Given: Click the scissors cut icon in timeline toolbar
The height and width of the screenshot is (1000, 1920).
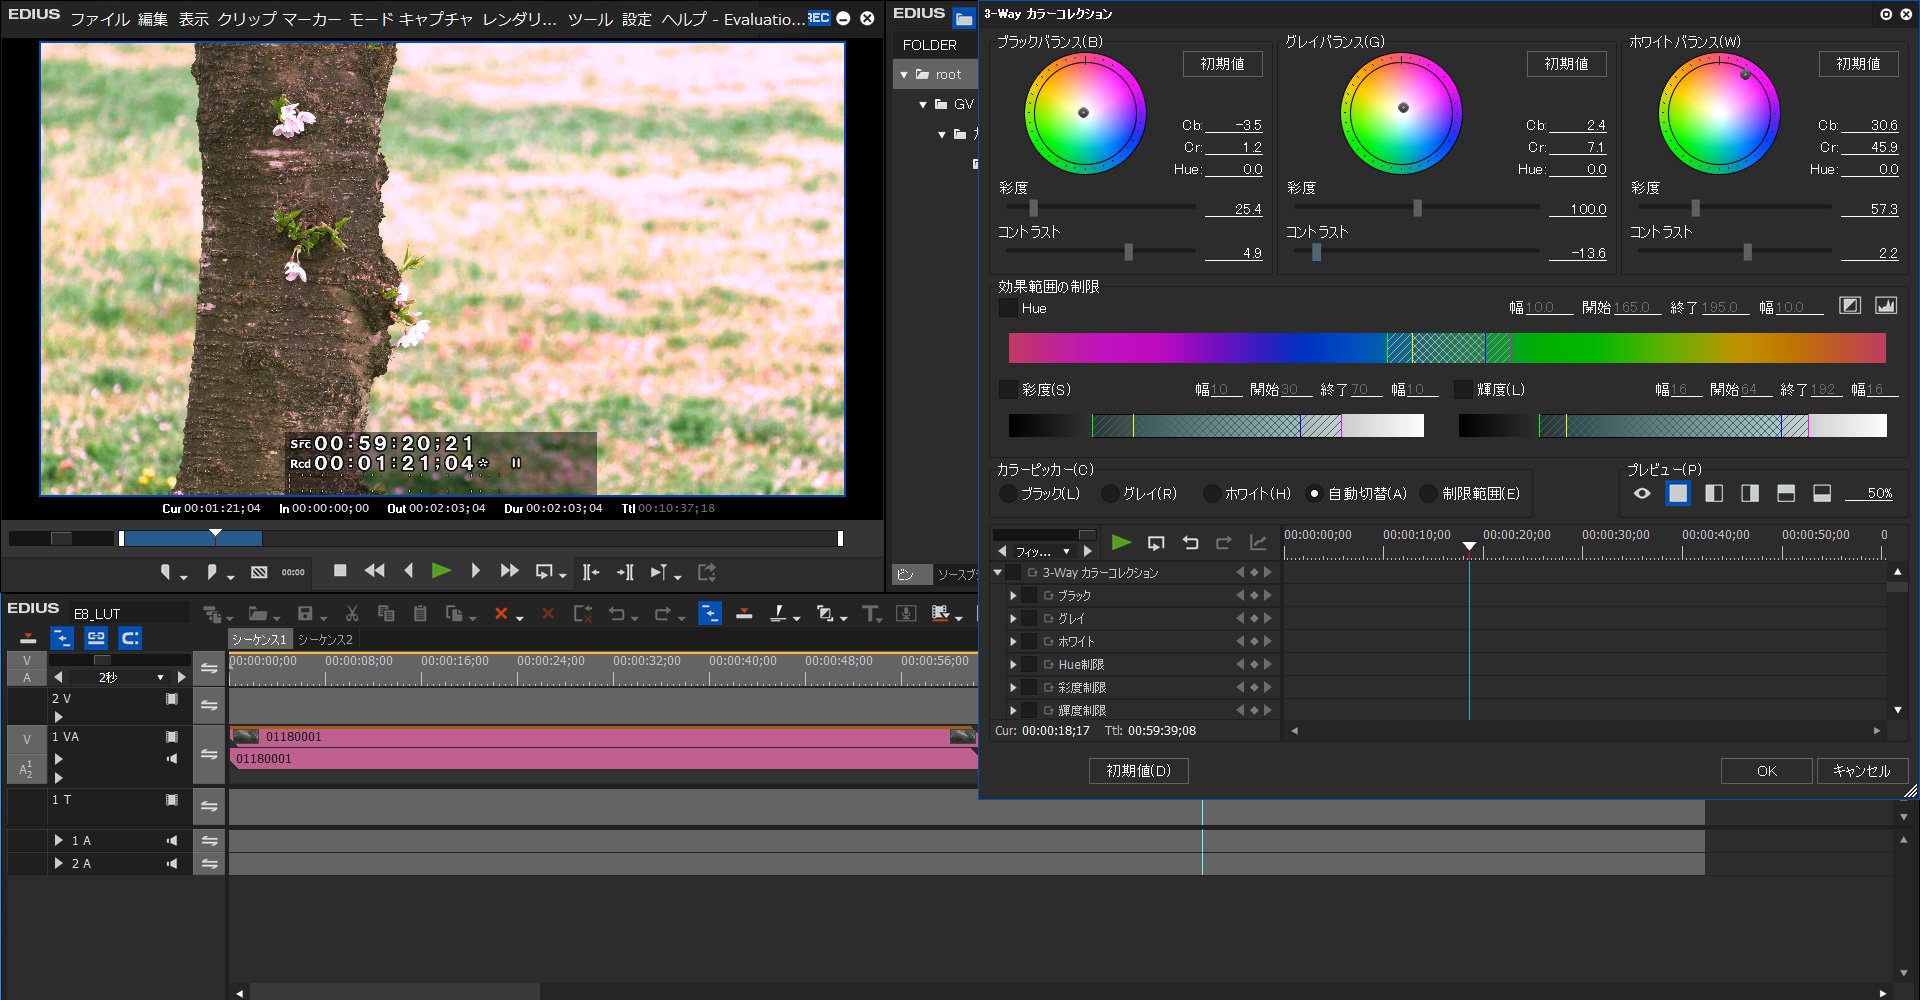Looking at the screenshot, I should (352, 614).
